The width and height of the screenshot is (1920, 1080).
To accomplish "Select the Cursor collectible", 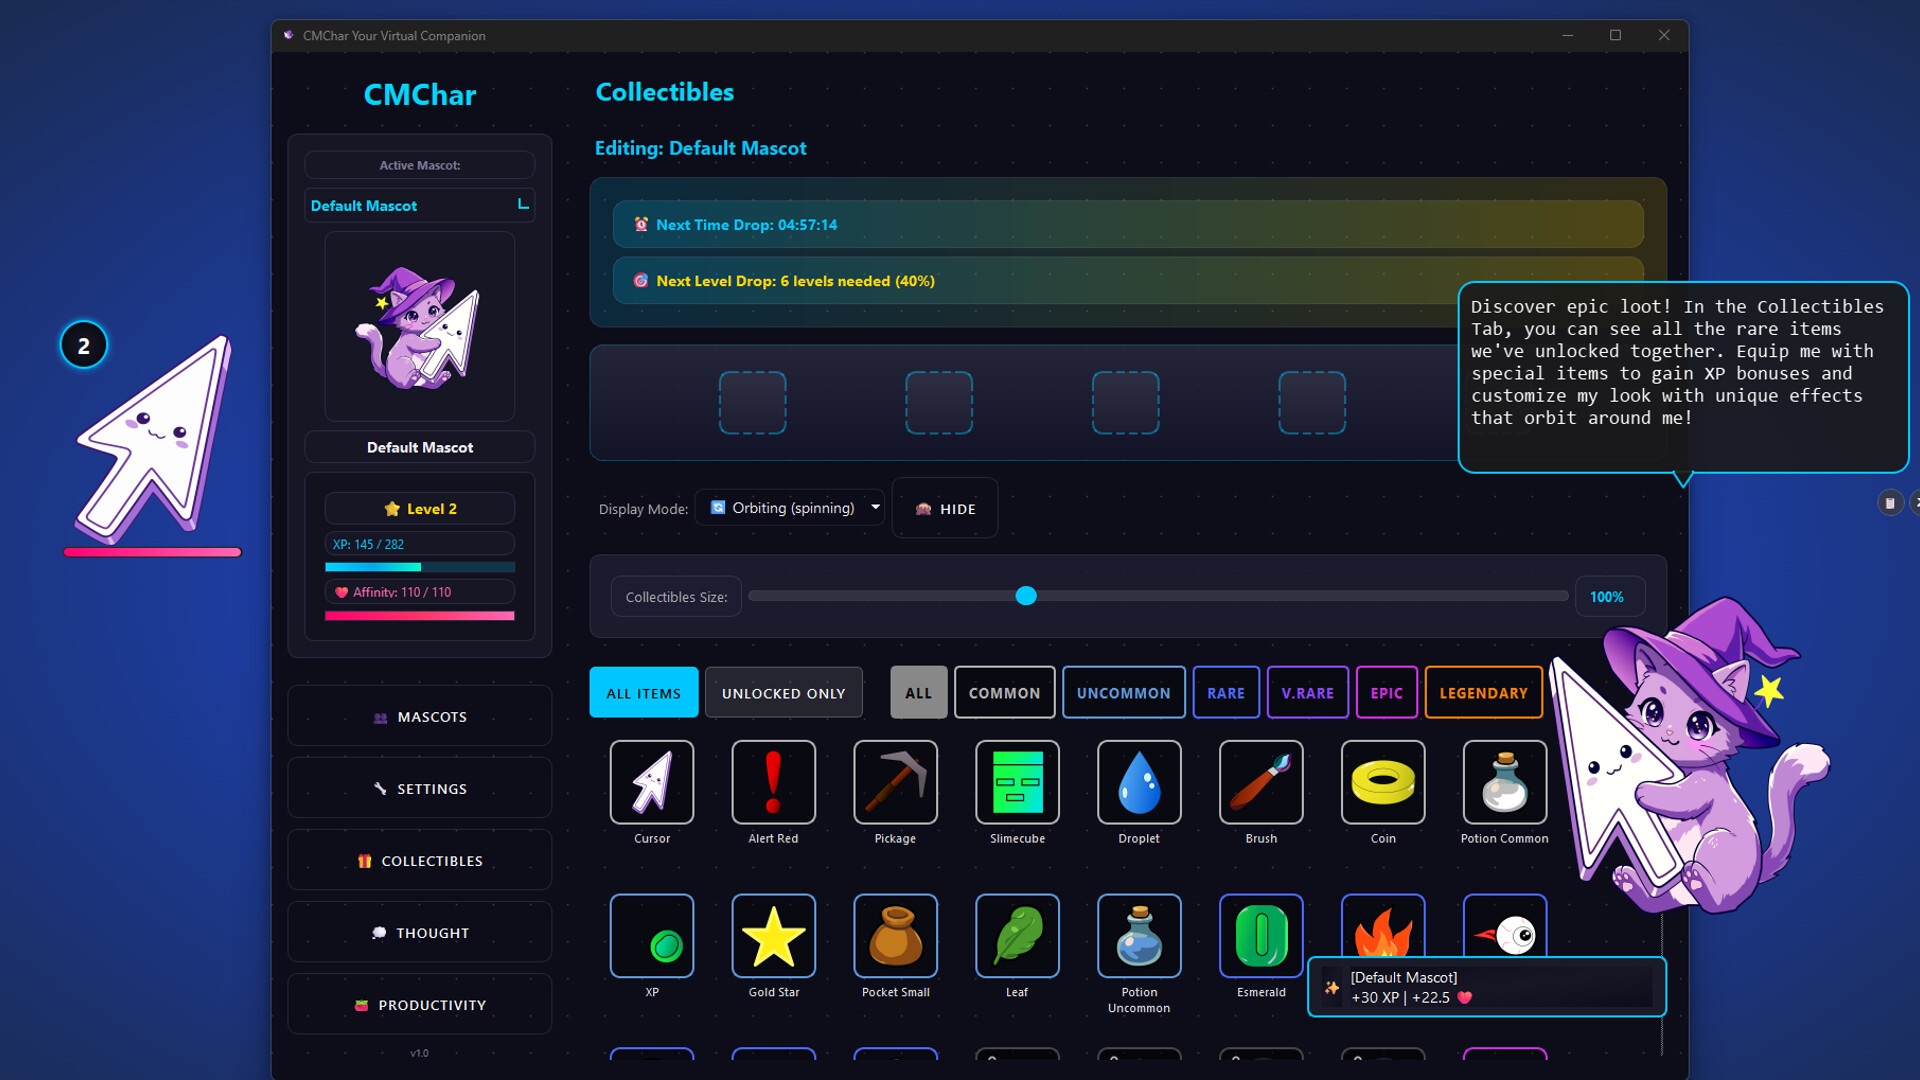I will point(651,783).
